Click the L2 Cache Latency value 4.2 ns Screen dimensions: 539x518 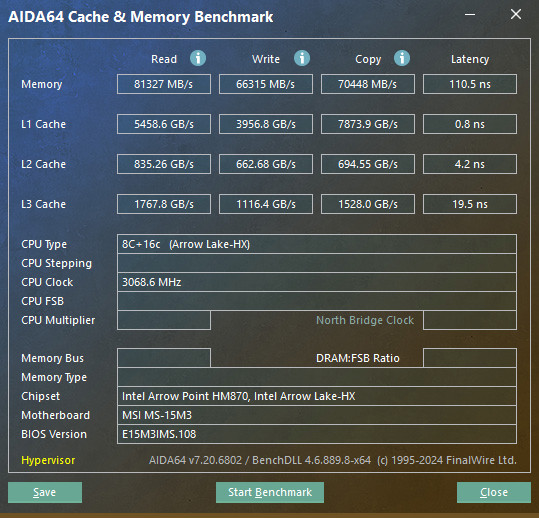click(x=470, y=164)
